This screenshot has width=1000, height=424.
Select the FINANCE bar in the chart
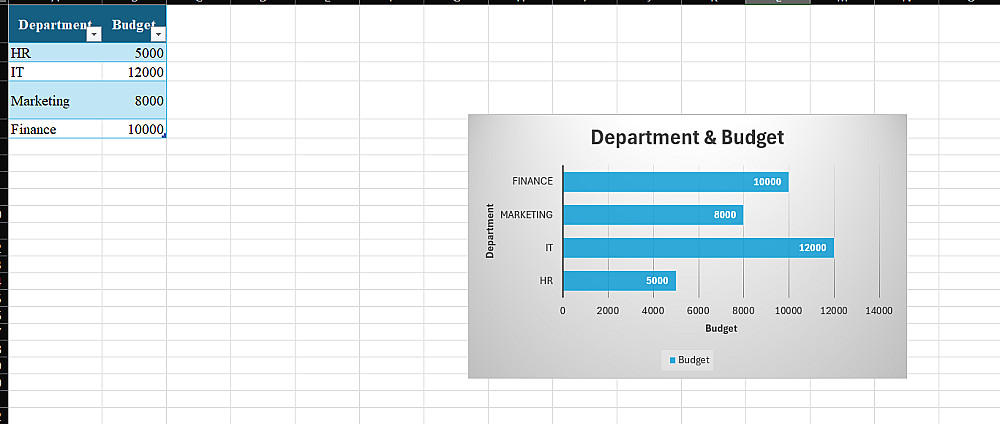[x=675, y=182]
